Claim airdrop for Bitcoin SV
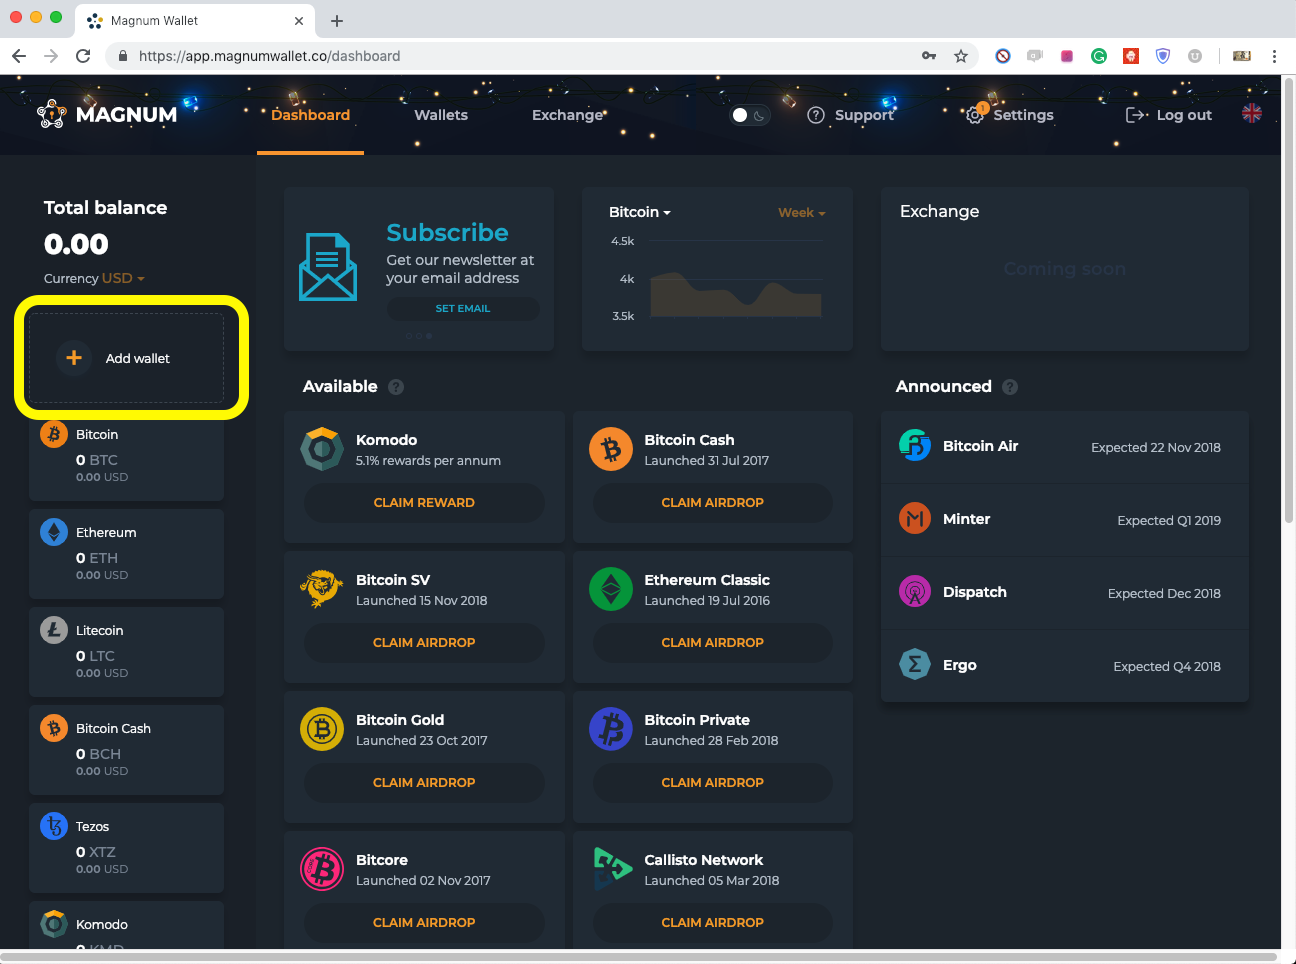 (x=424, y=642)
